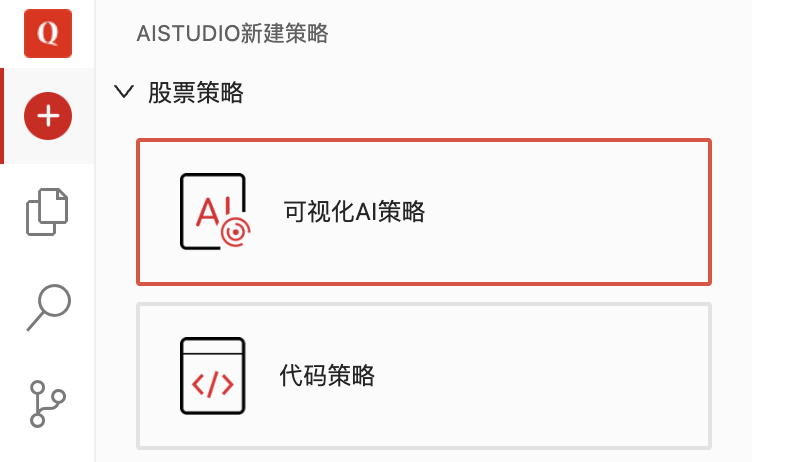Click red active indicator bar beside plus
Image resolution: width=786 pixels, height=462 pixels.
pos(2,116)
